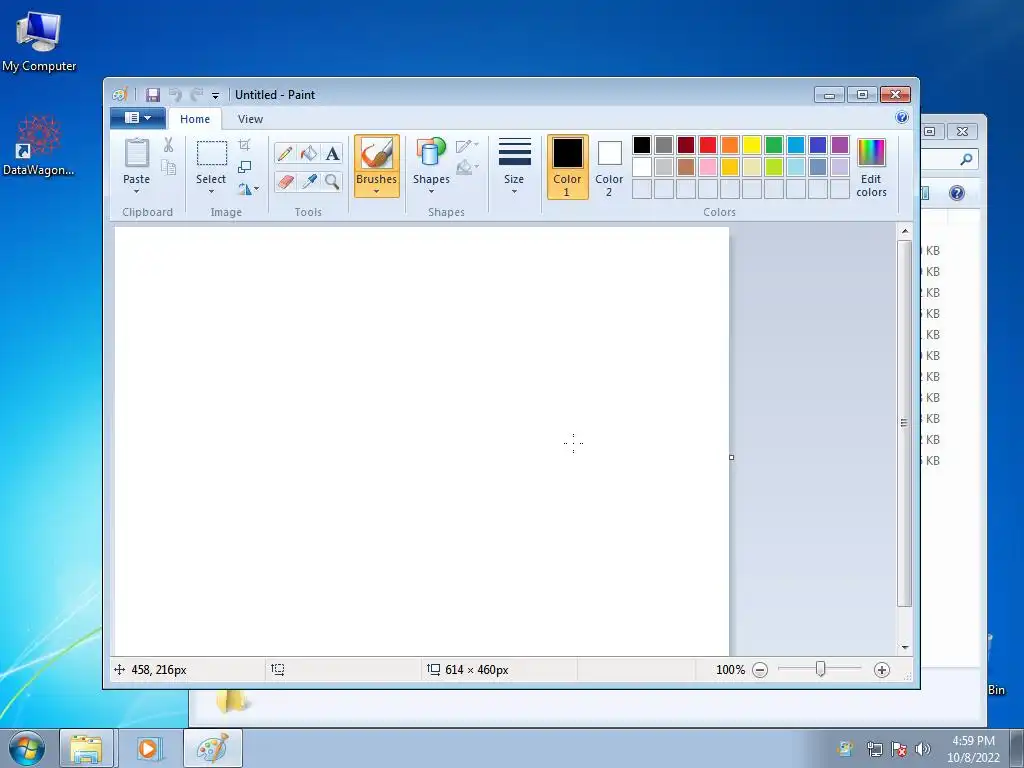The width and height of the screenshot is (1024, 768).
Task: Open Windows Explorer from the taskbar
Action: (86, 748)
